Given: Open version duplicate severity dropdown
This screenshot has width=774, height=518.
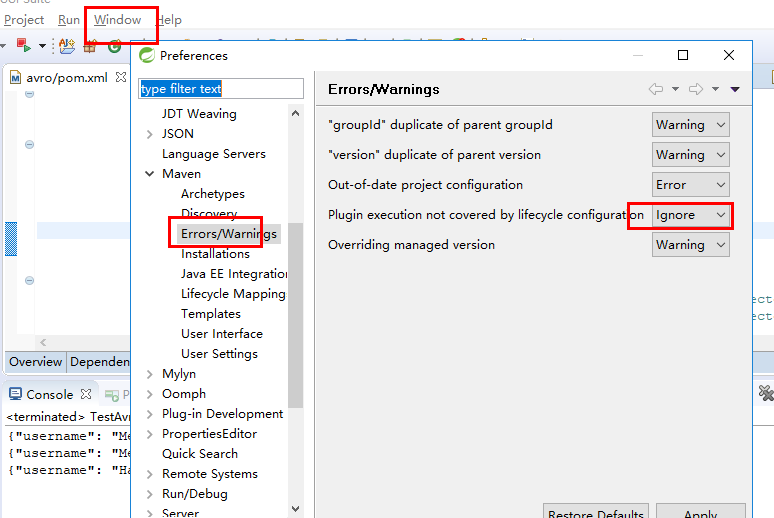Looking at the screenshot, I should coord(691,155).
